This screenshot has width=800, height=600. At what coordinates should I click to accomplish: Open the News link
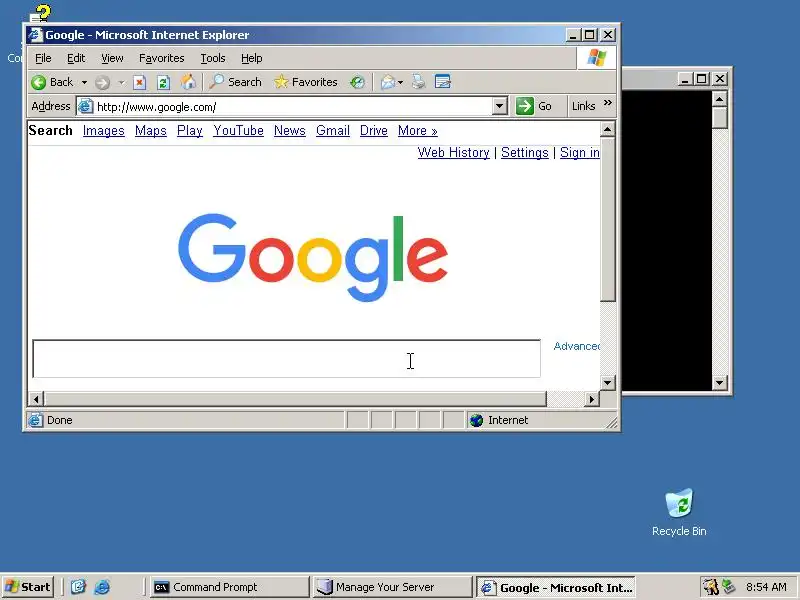click(290, 131)
